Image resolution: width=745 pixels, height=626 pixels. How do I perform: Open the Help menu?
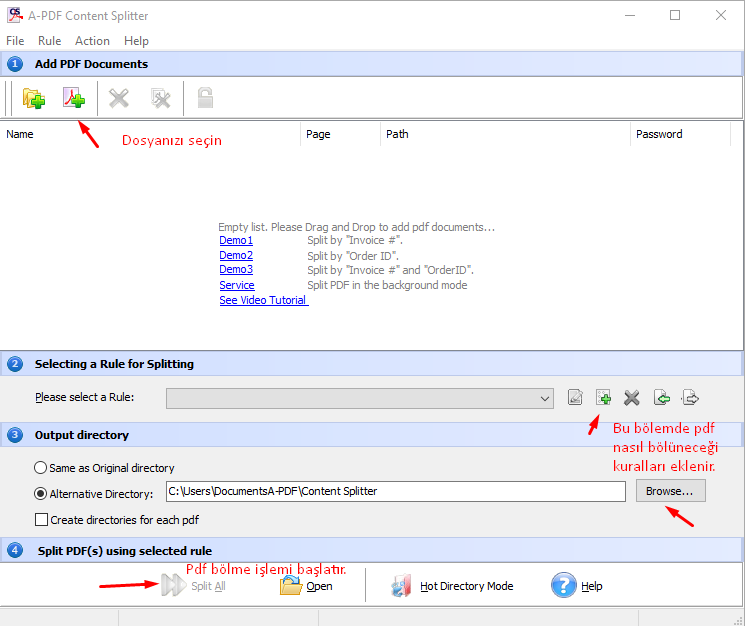[136, 41]
